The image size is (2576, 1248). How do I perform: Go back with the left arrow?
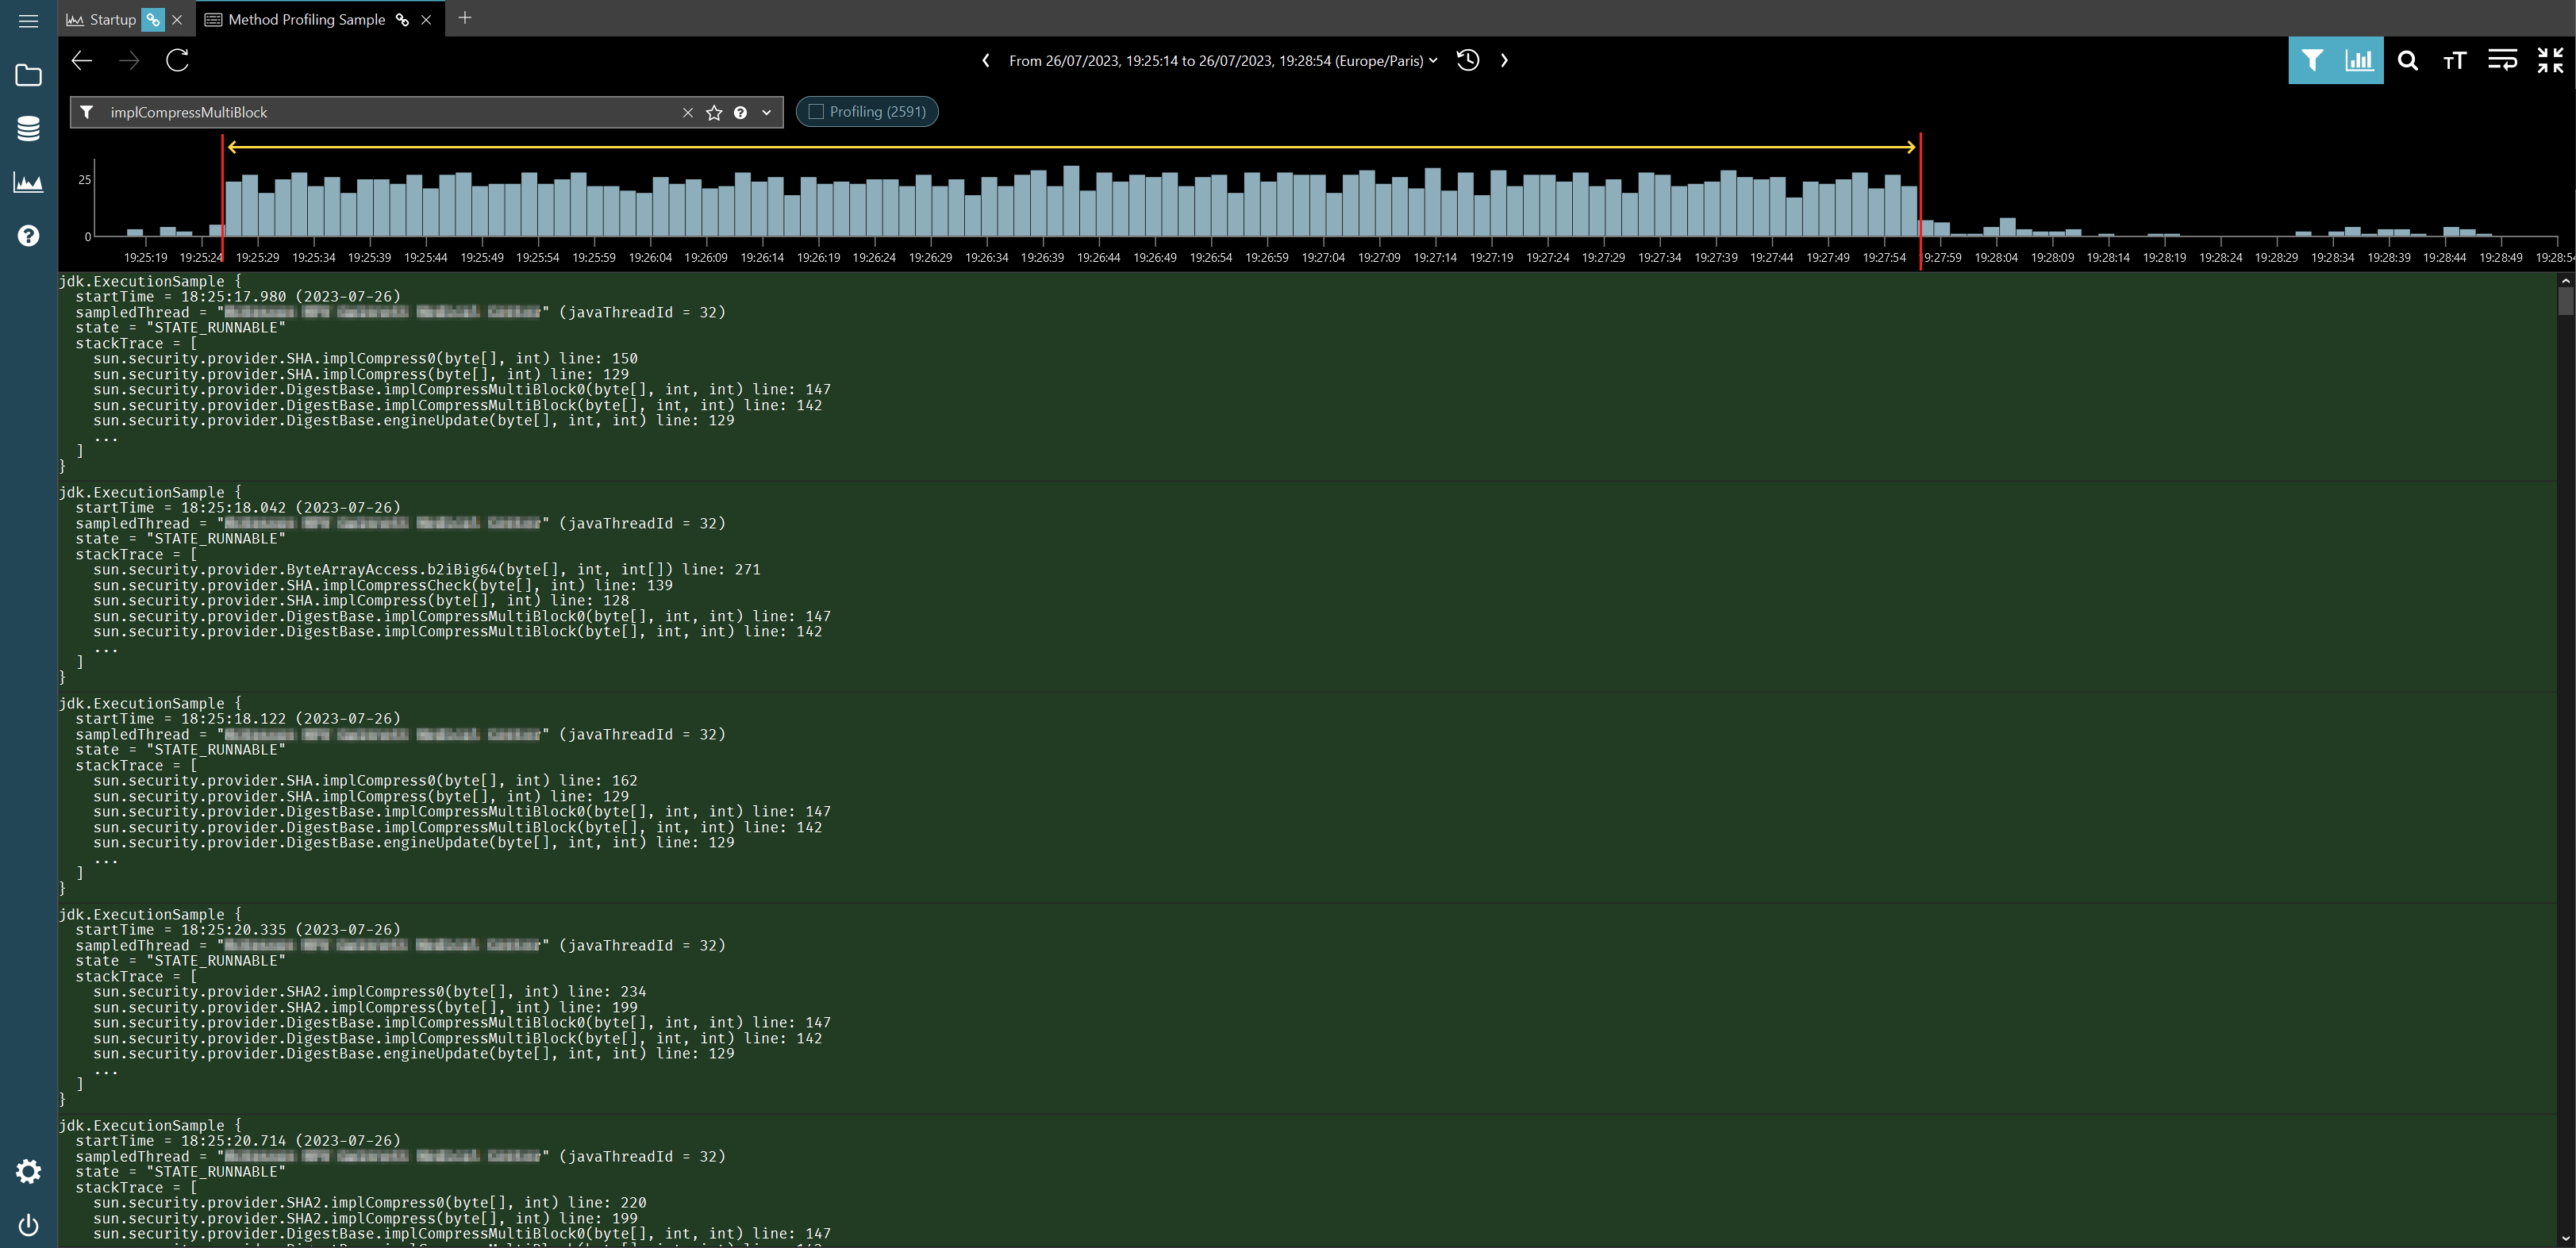pos(82,61)
